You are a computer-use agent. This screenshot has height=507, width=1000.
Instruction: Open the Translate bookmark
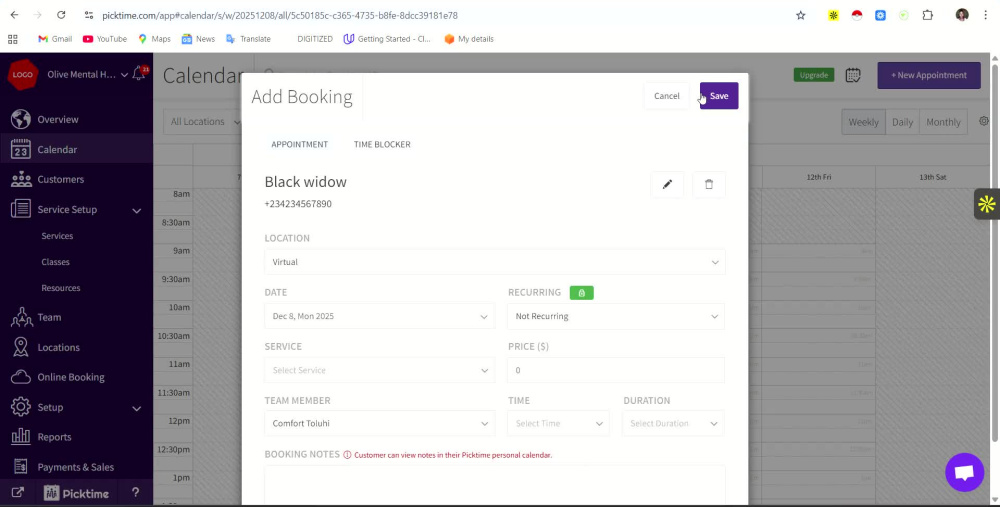(x=248, y=39)
